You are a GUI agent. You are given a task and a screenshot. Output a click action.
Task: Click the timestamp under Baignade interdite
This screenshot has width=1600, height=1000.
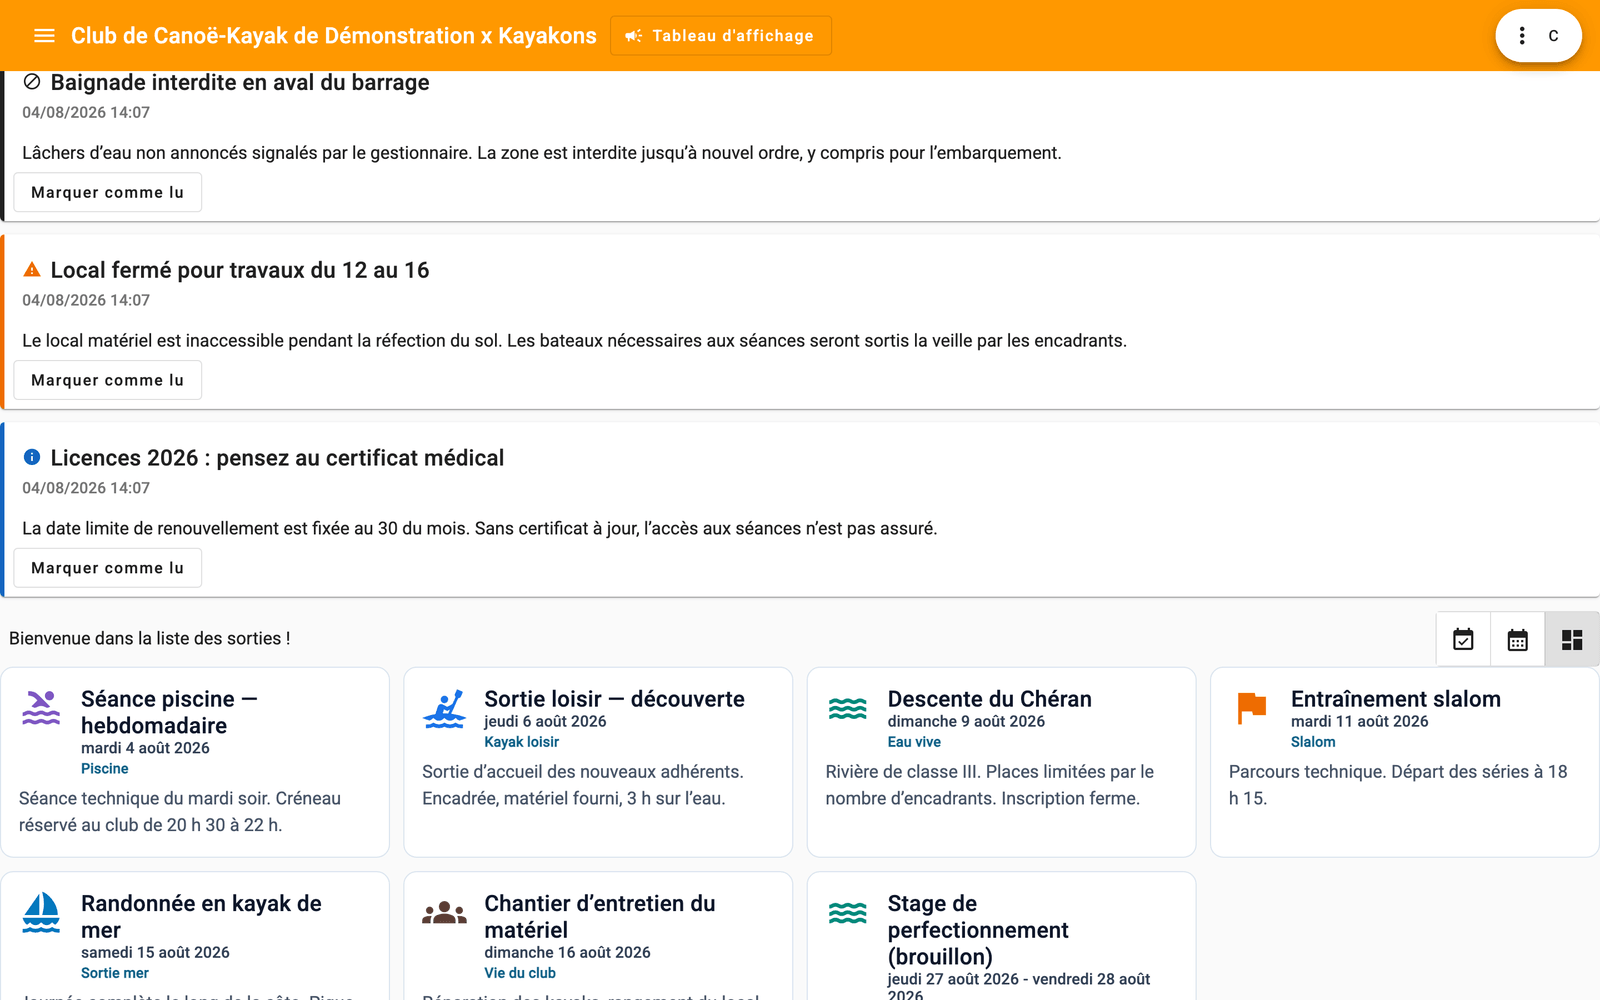coord(86,112)
